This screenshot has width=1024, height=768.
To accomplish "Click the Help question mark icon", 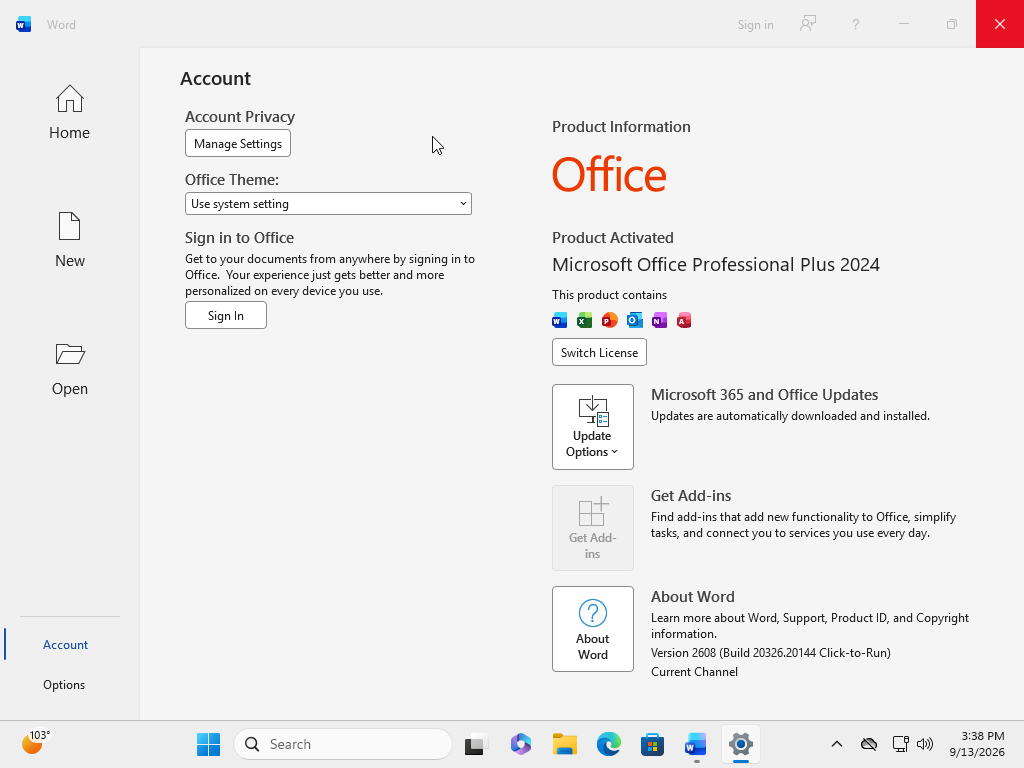I will click(x=856, y=25).
